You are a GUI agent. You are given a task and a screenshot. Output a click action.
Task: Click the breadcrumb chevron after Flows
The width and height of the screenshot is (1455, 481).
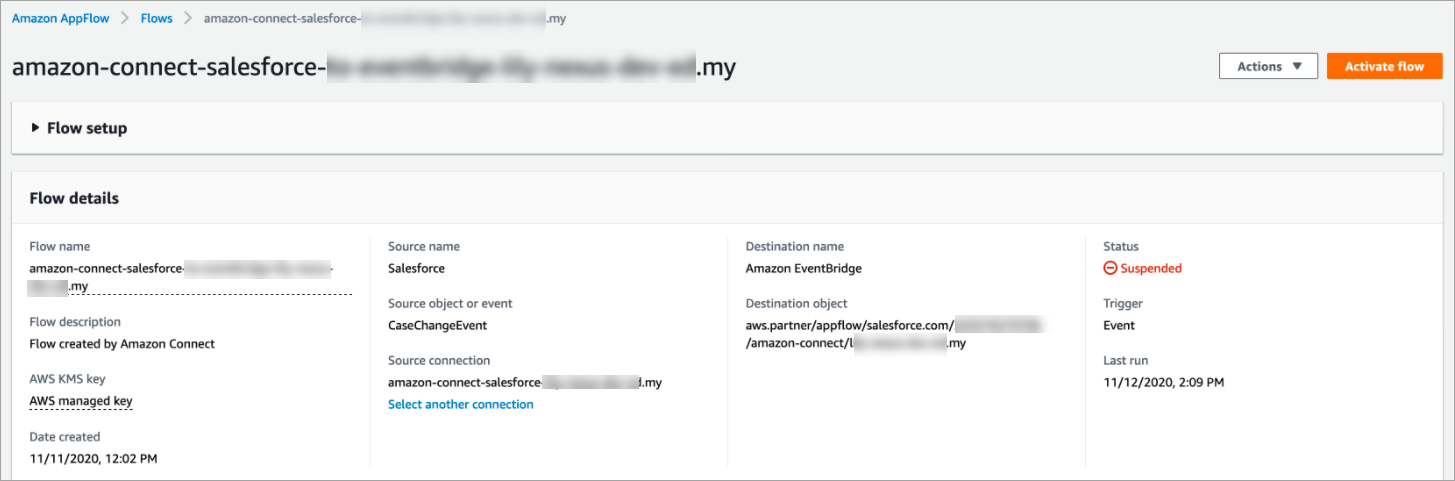point(187,18)
